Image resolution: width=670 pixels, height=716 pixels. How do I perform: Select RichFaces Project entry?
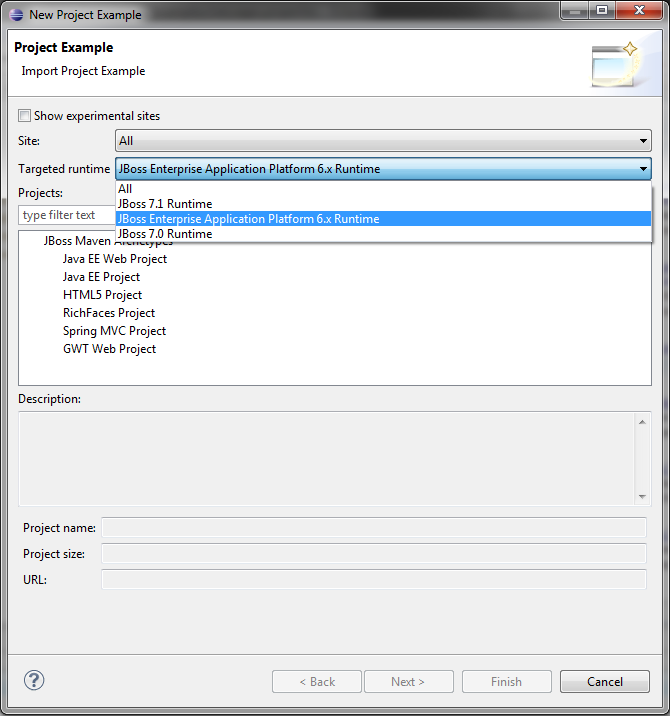109,313
